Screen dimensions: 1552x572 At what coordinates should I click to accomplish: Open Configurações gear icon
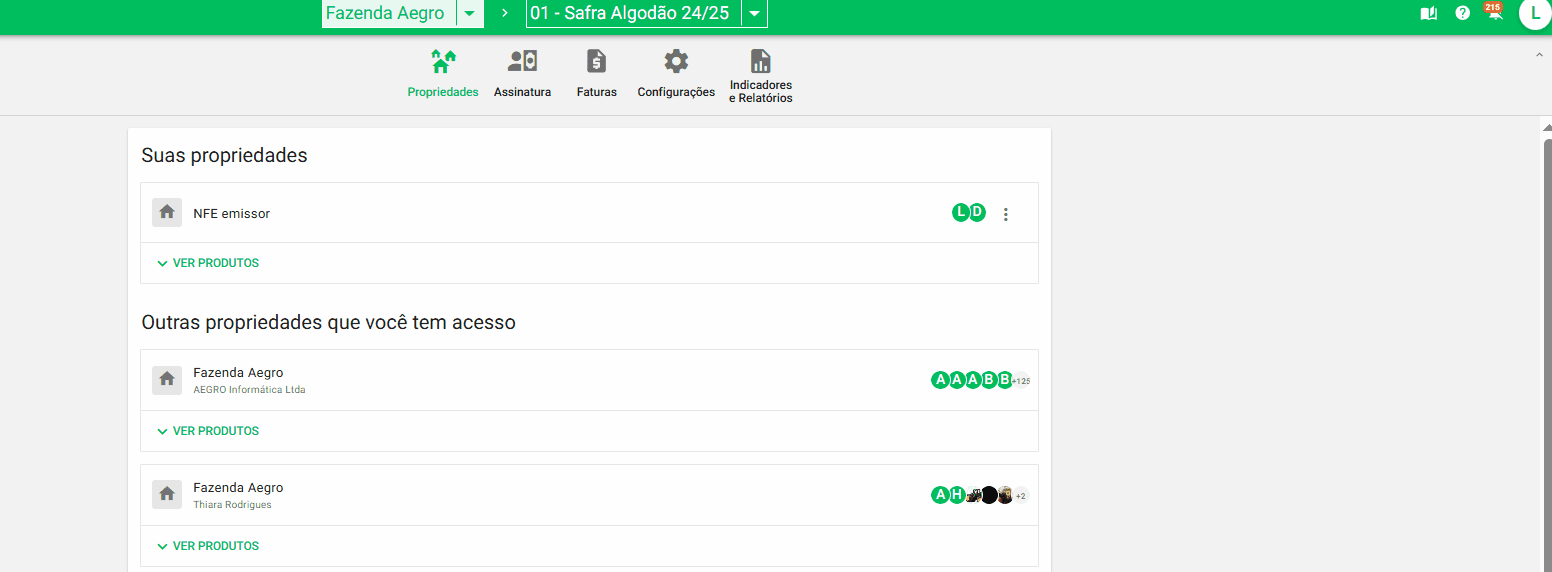tap(676, 62)
